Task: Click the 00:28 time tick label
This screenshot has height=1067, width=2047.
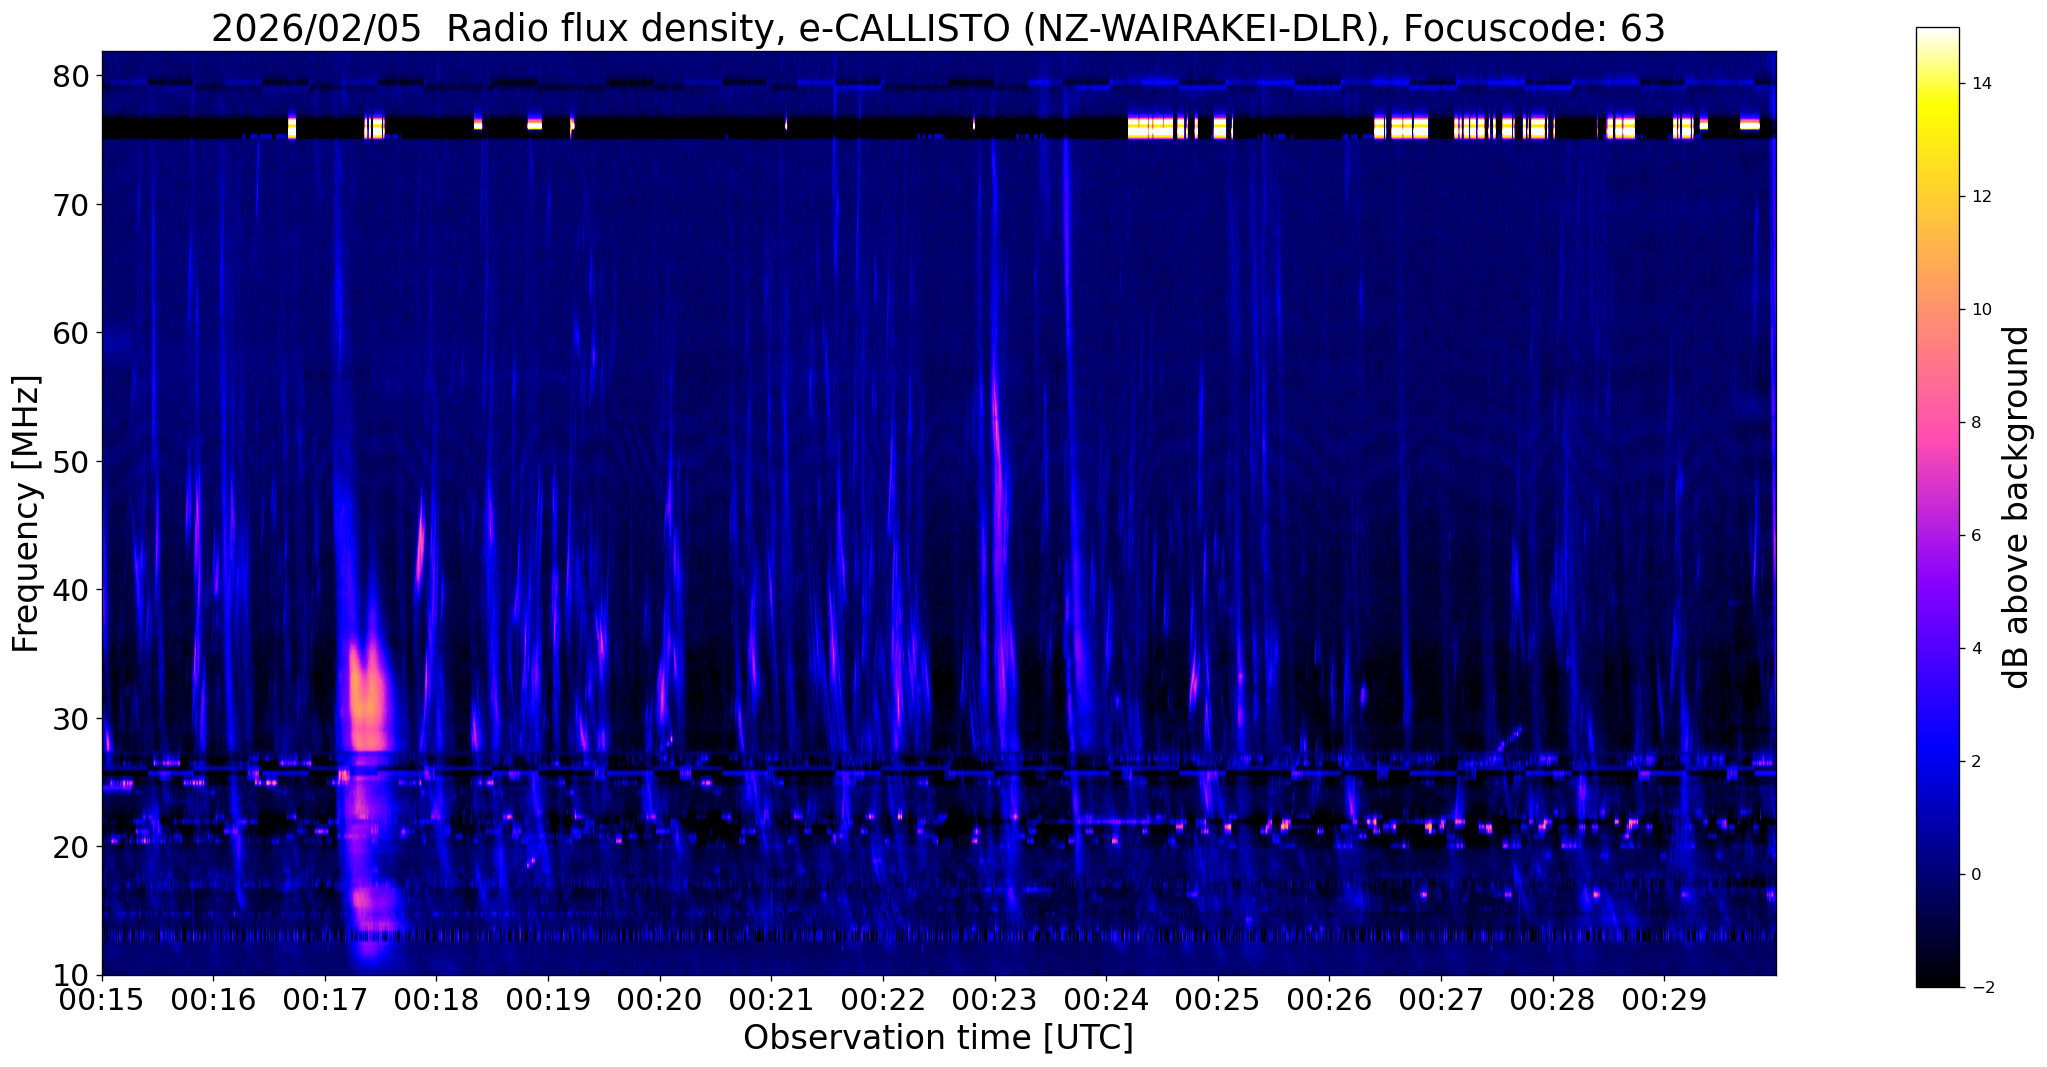Action: [x=1553, y=999]
